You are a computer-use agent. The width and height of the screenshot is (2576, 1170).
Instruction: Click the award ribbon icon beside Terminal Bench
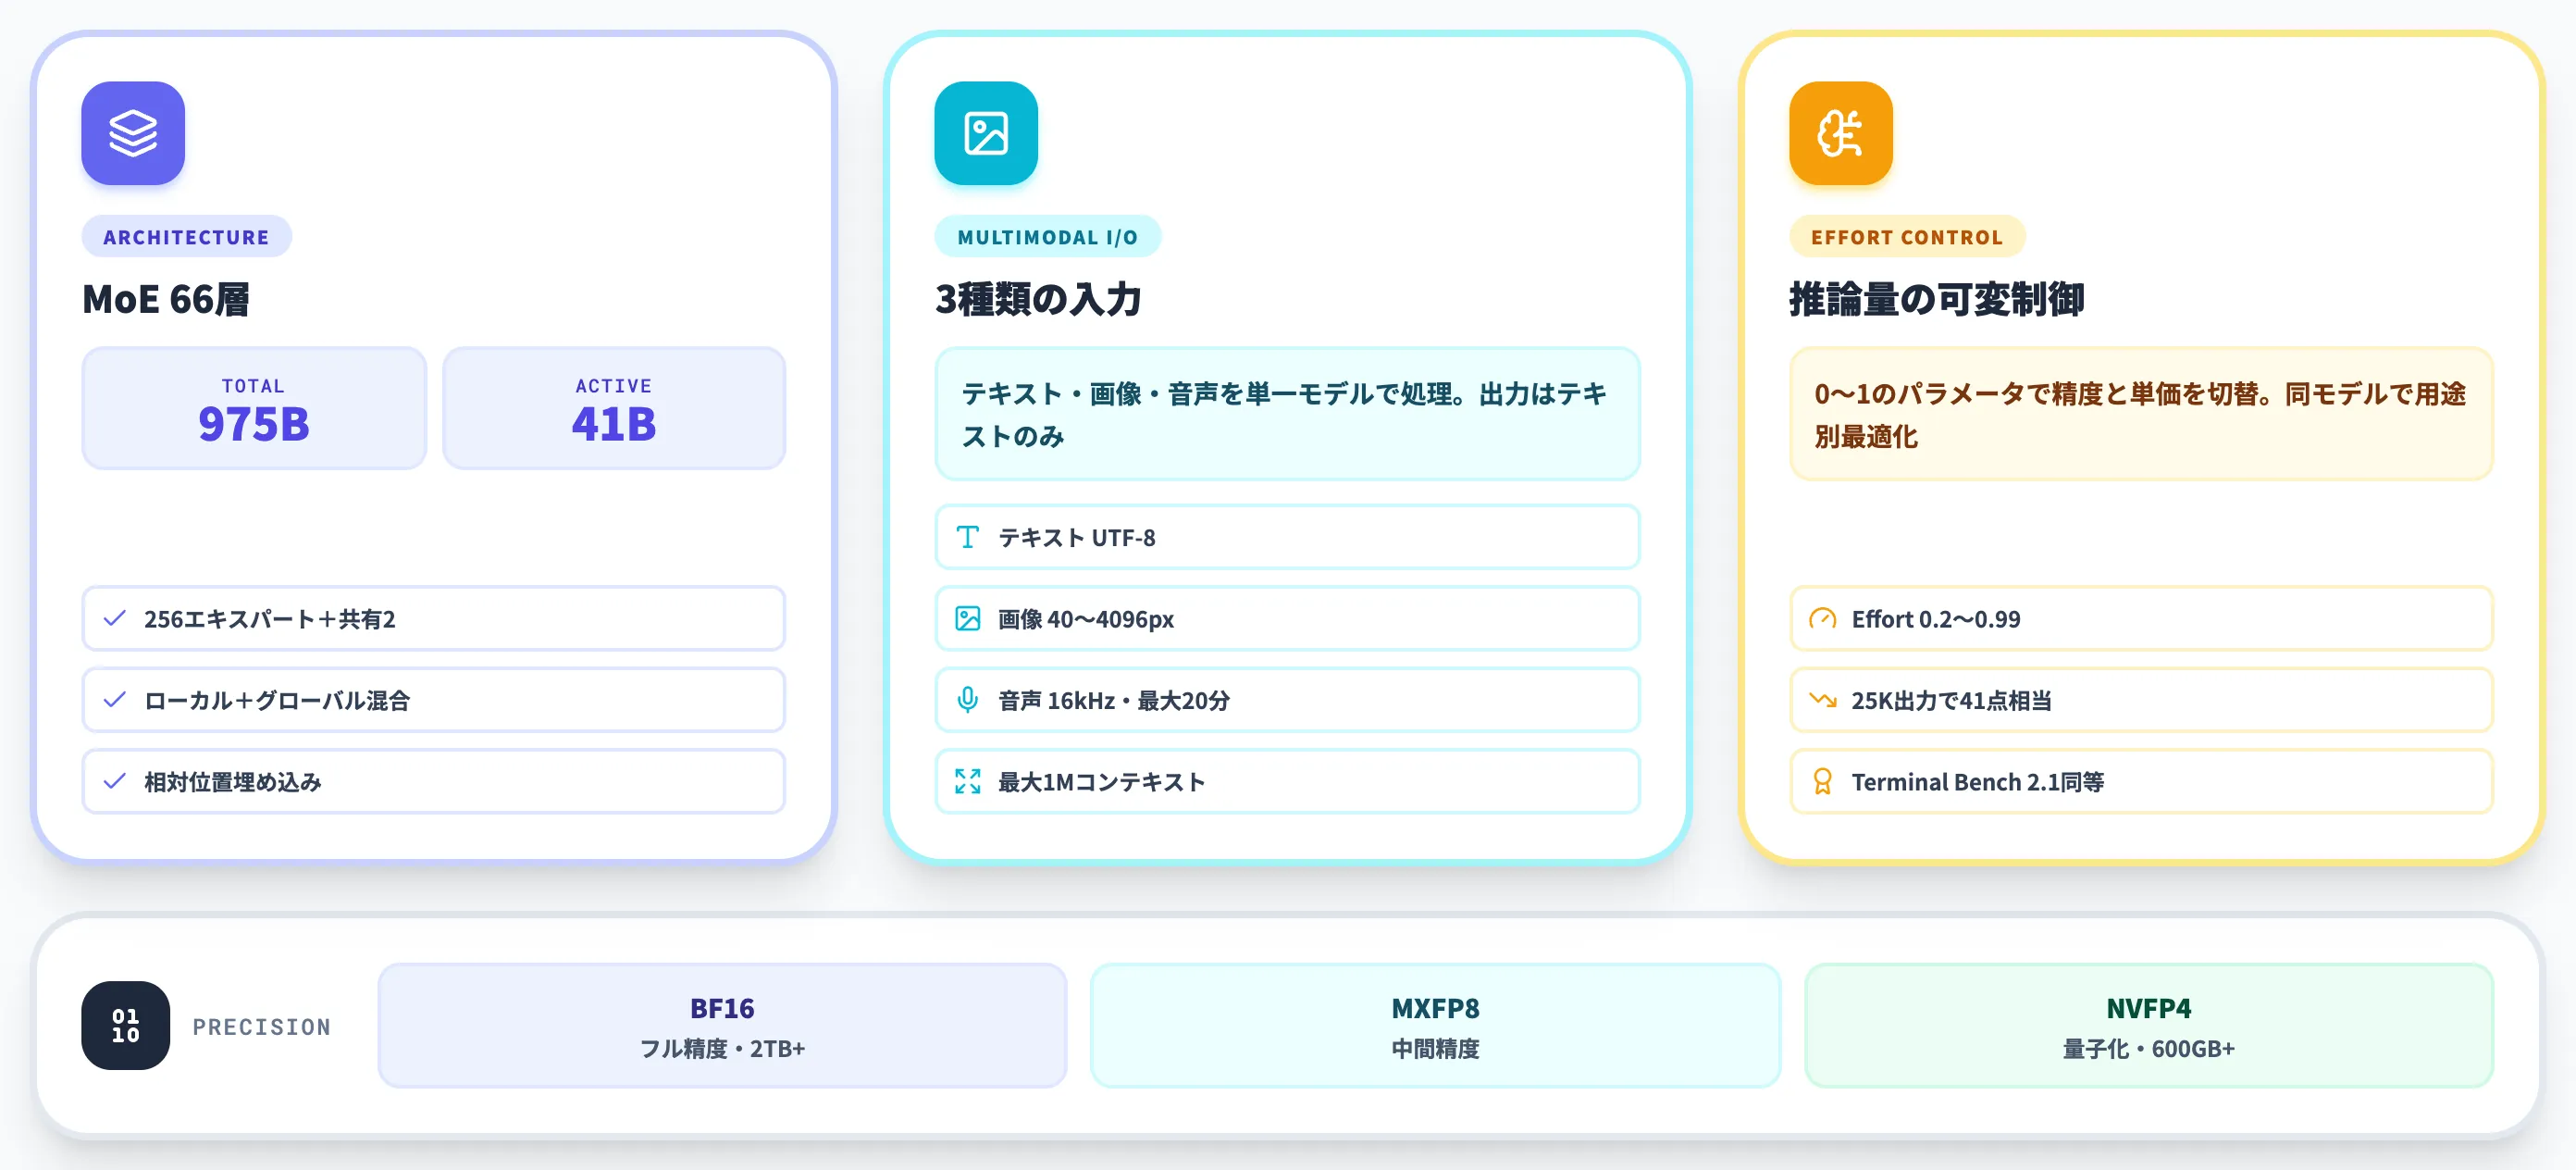click(x=1822, y=781)
